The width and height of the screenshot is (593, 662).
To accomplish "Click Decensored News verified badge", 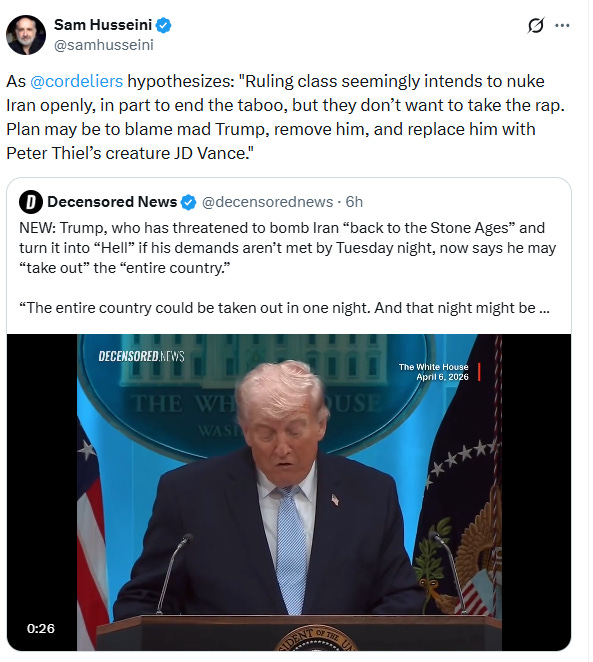I will click(188, 202).
